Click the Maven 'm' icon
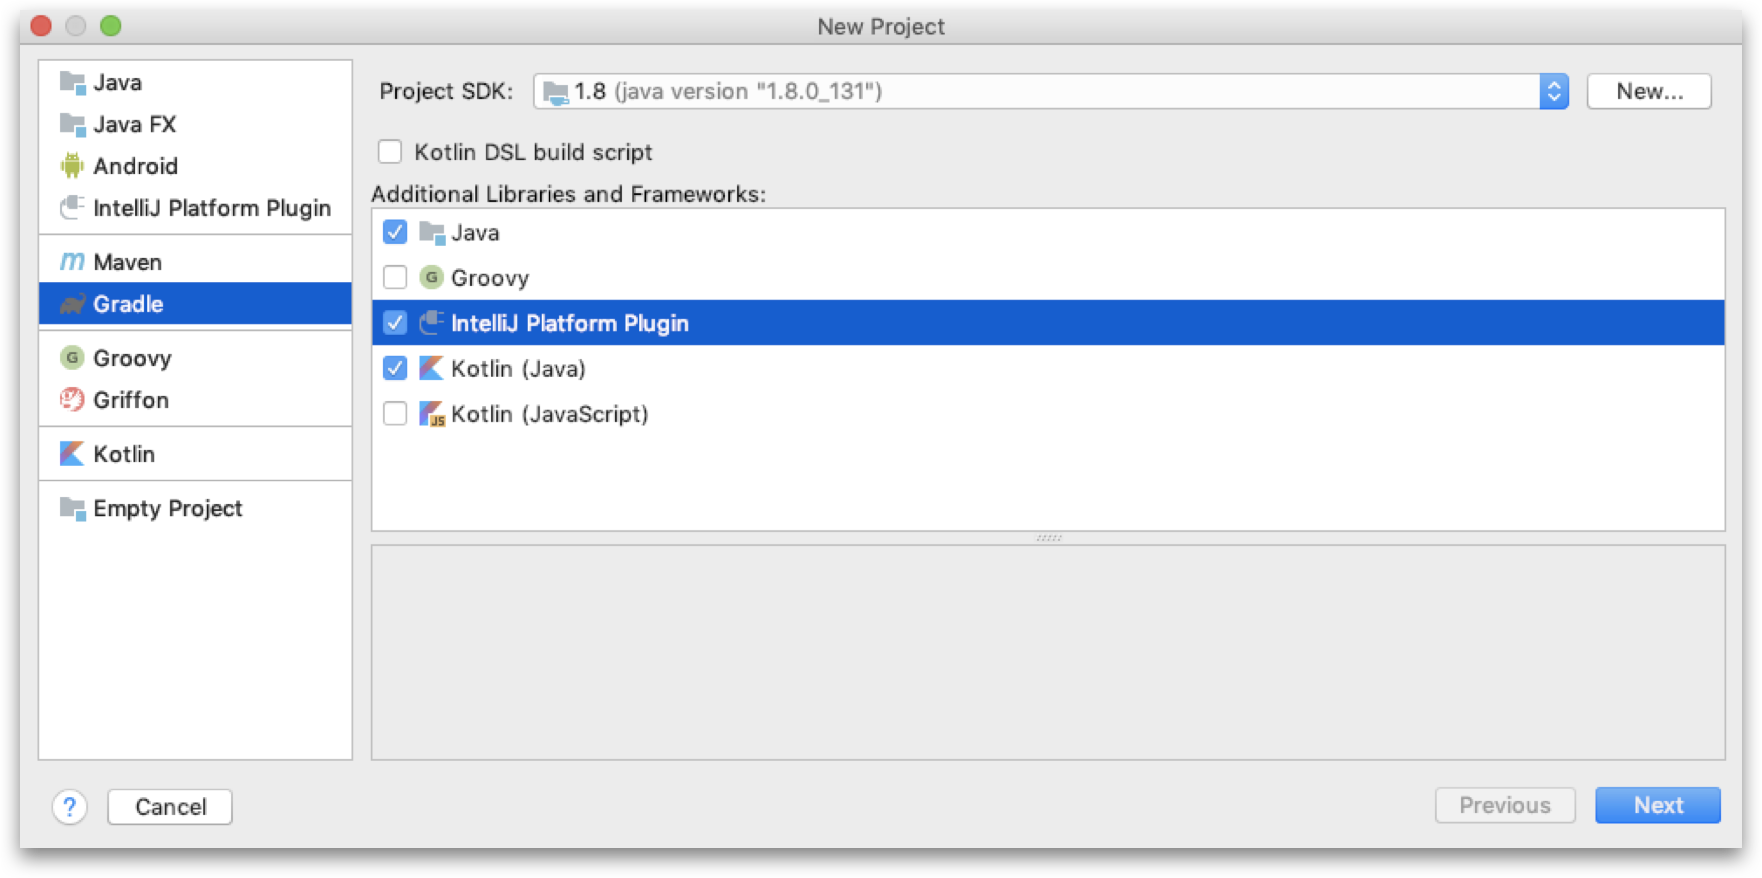 coord(72,262)
